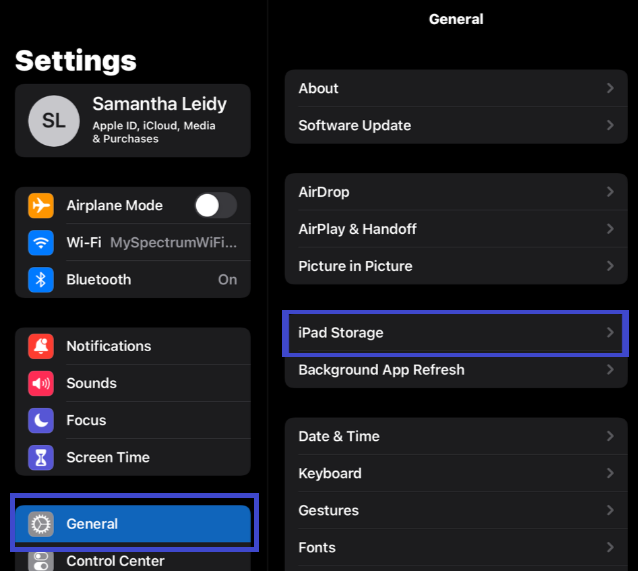The width and height of the screenshot is (638, 571).
Task: Tap the 'MySpectrumWiFi...' network name
Action: tap(173, 243)
